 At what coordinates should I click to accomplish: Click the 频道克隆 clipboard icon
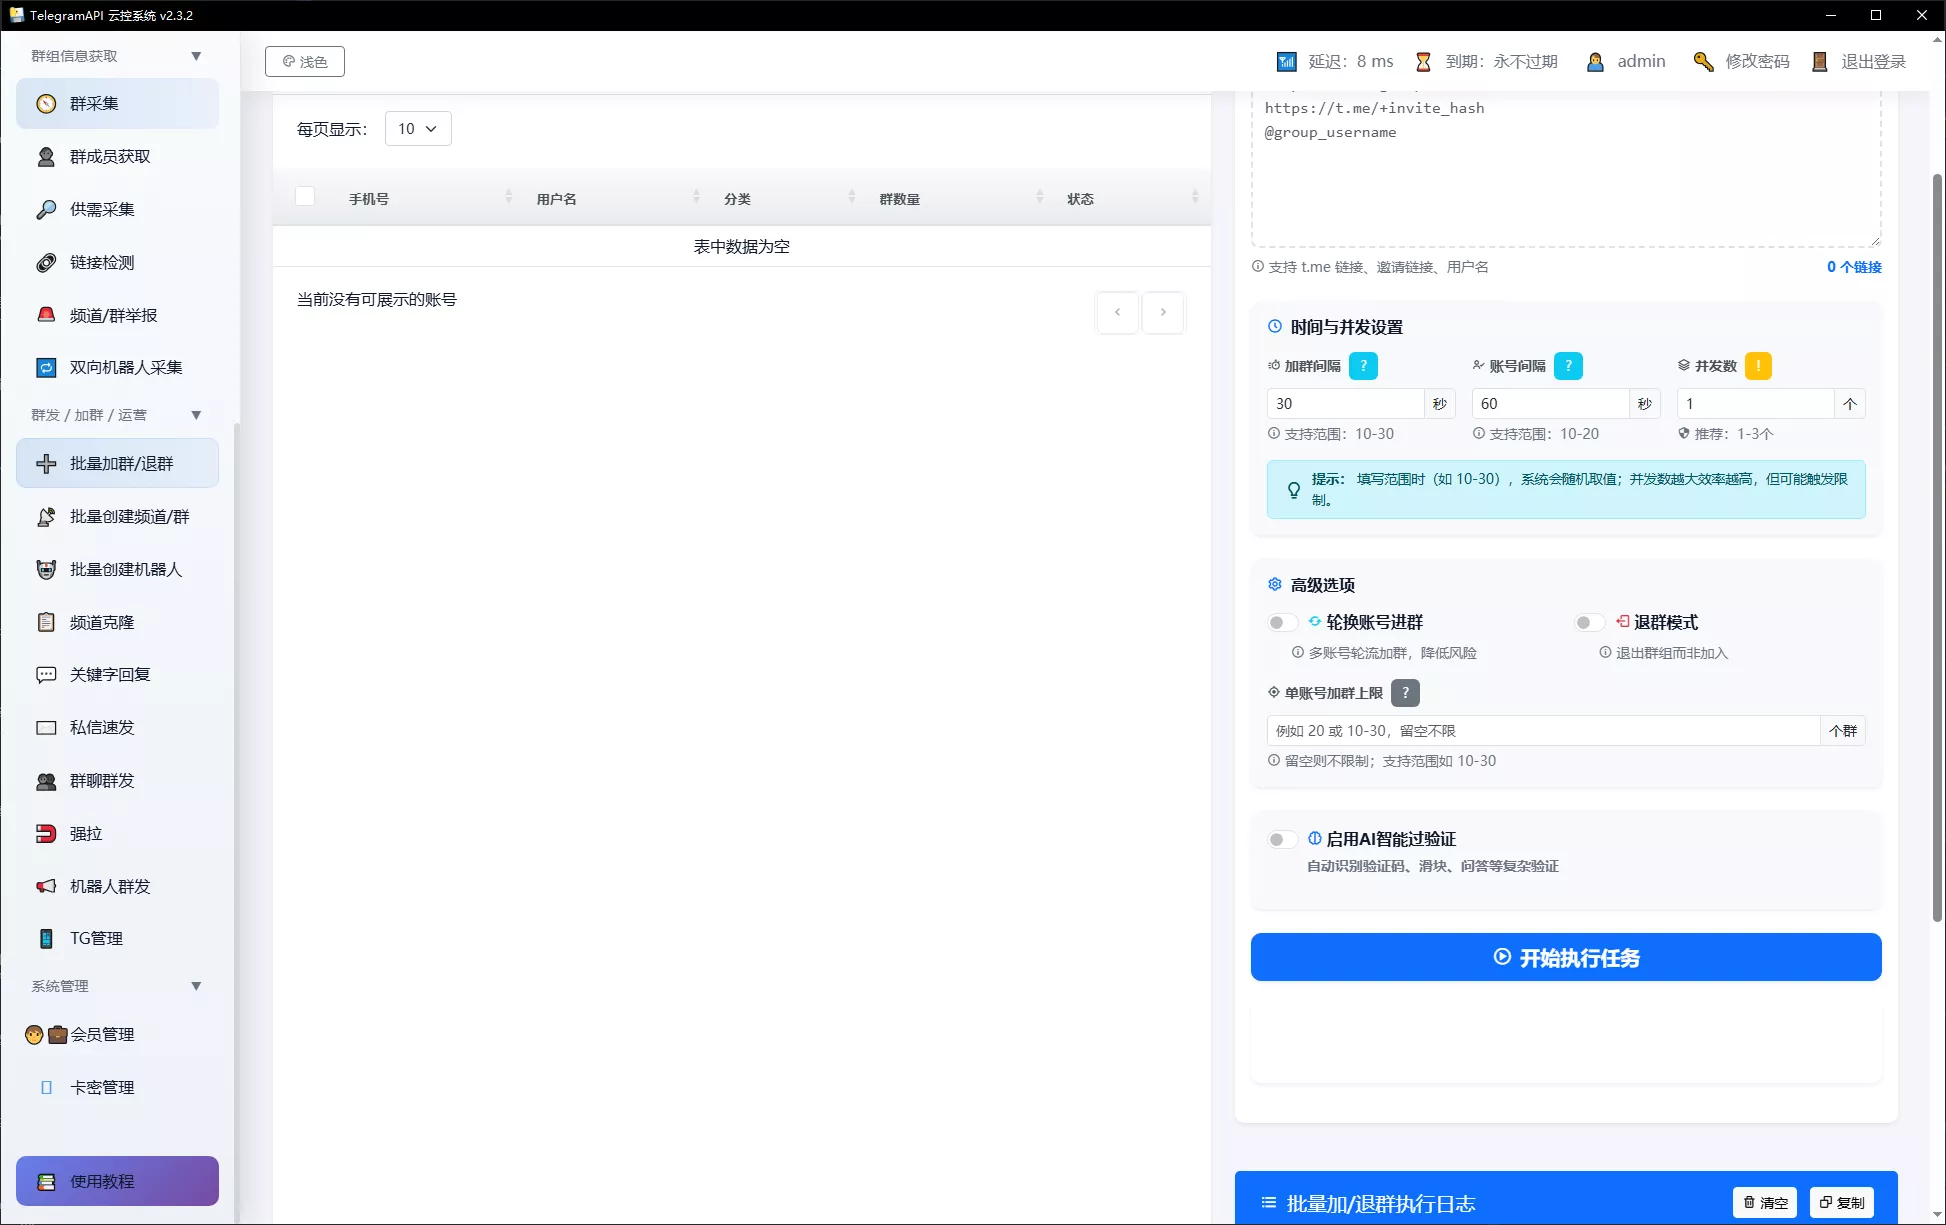tap(46, 622)
